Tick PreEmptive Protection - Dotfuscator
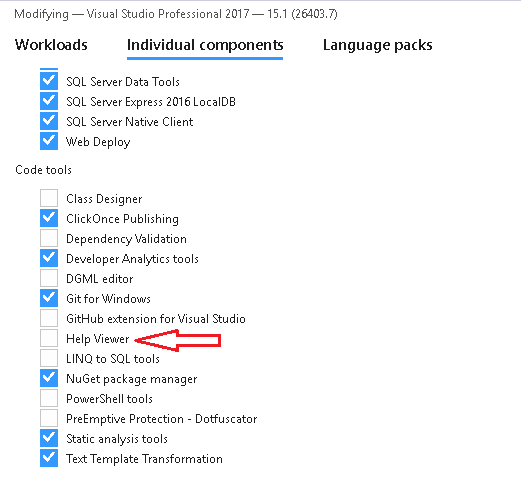The height and width of the screenshot is (481, 521). click(49, 418)
